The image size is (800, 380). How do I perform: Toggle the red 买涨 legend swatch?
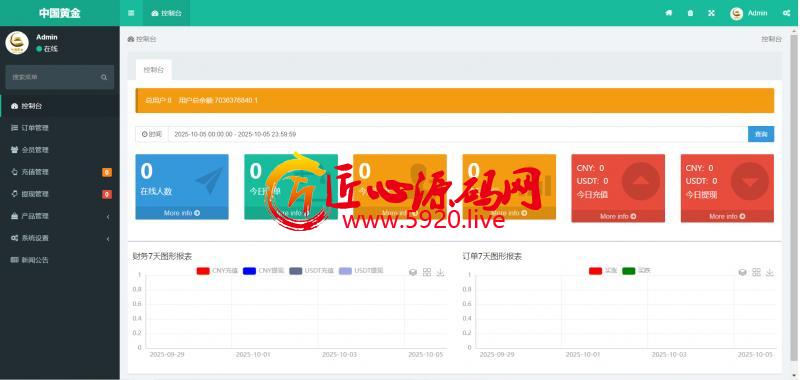pos(595,271)
